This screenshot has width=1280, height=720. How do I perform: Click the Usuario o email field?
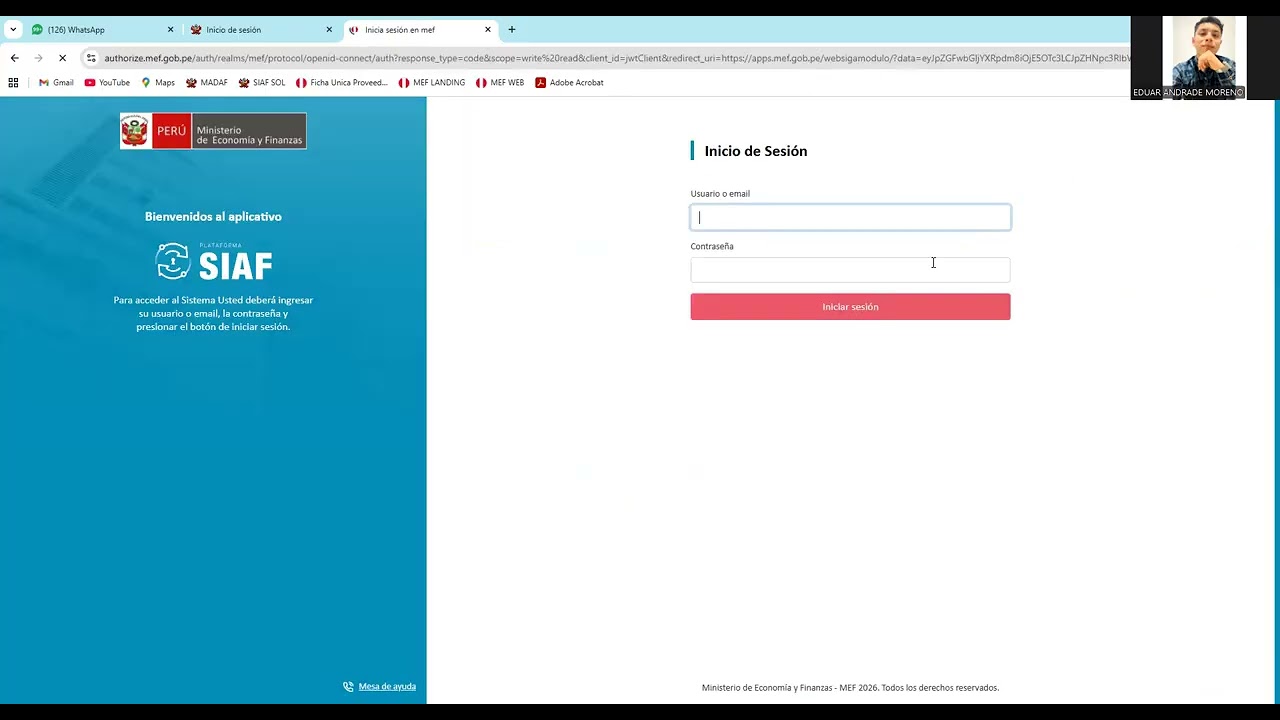(850, 217)
